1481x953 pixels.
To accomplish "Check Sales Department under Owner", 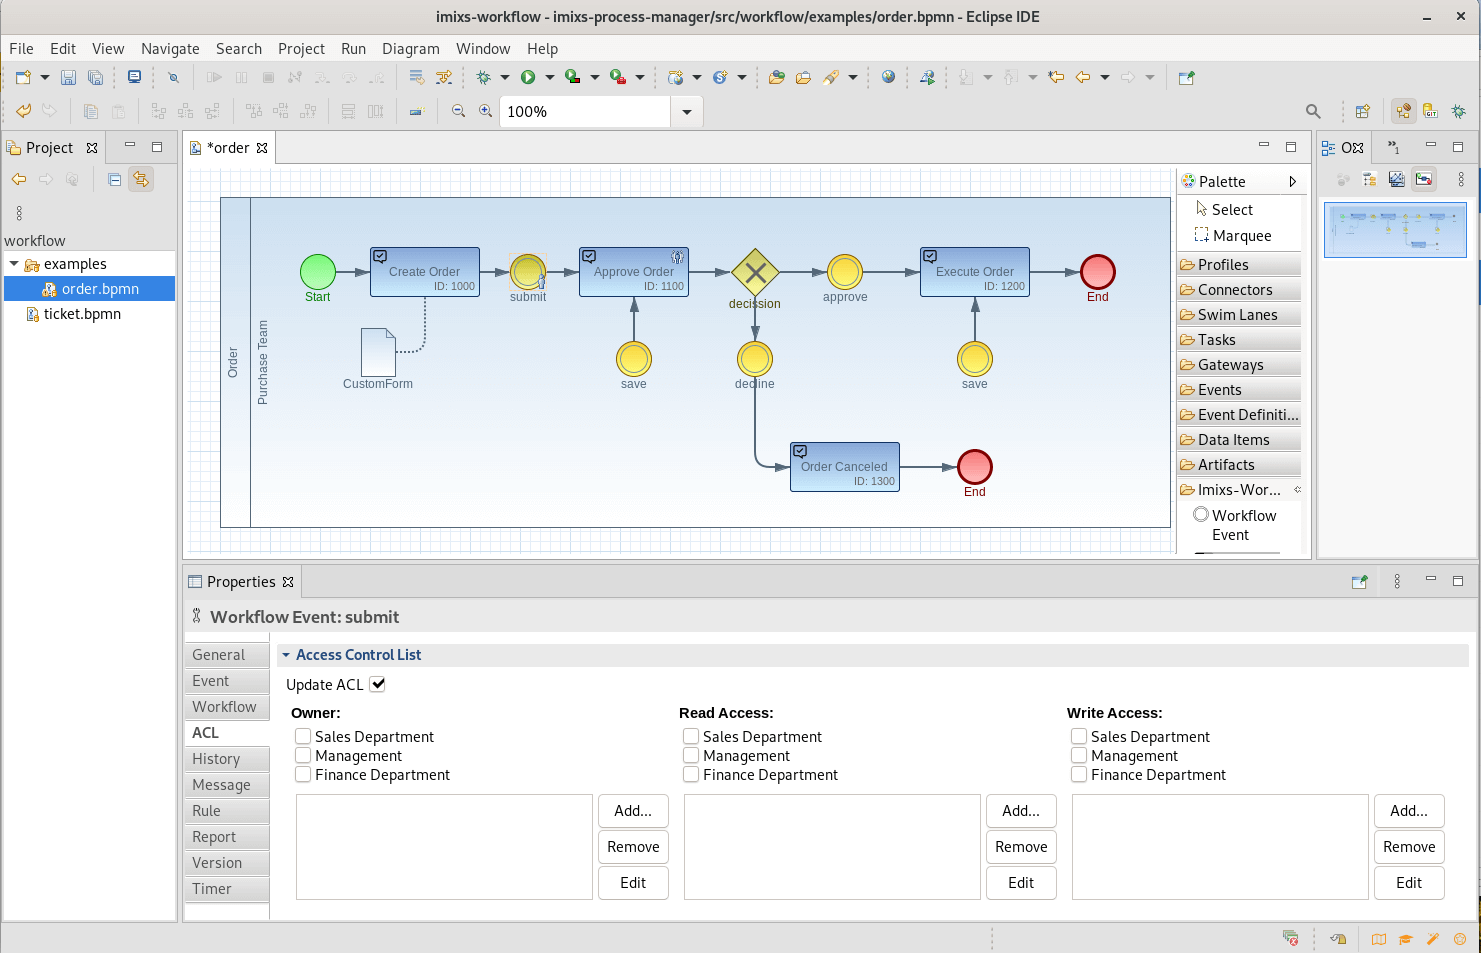I will [302, 736].
